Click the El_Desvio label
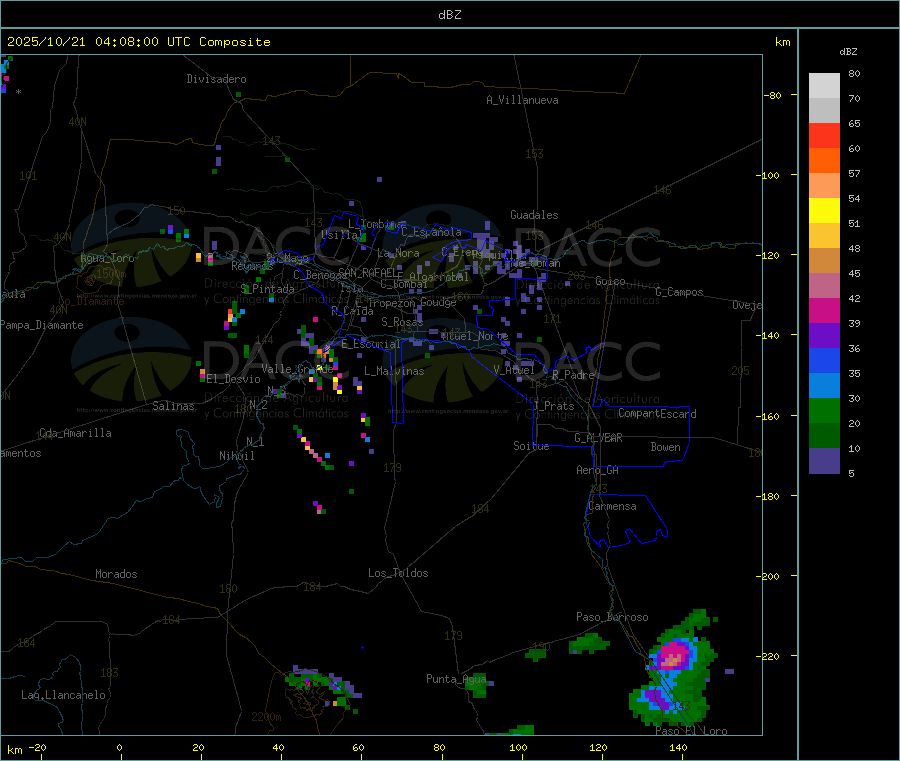 click(234, 379)
